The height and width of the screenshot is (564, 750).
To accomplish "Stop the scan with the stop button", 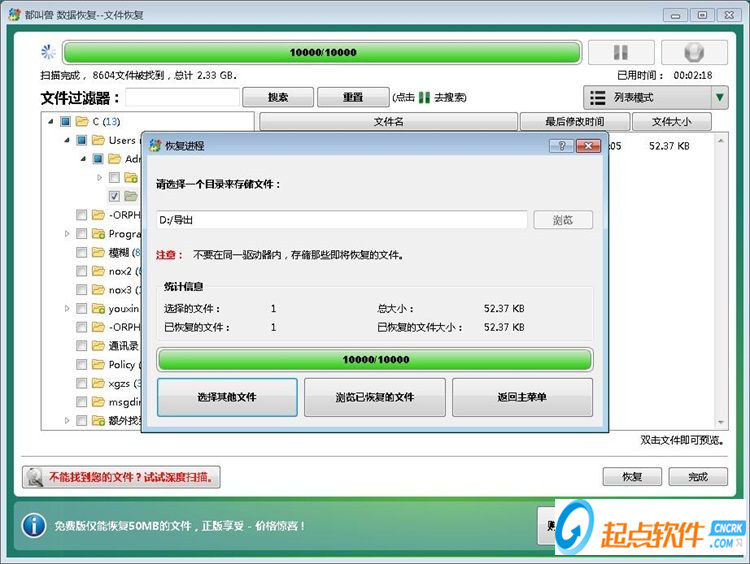I will [694, 52].
